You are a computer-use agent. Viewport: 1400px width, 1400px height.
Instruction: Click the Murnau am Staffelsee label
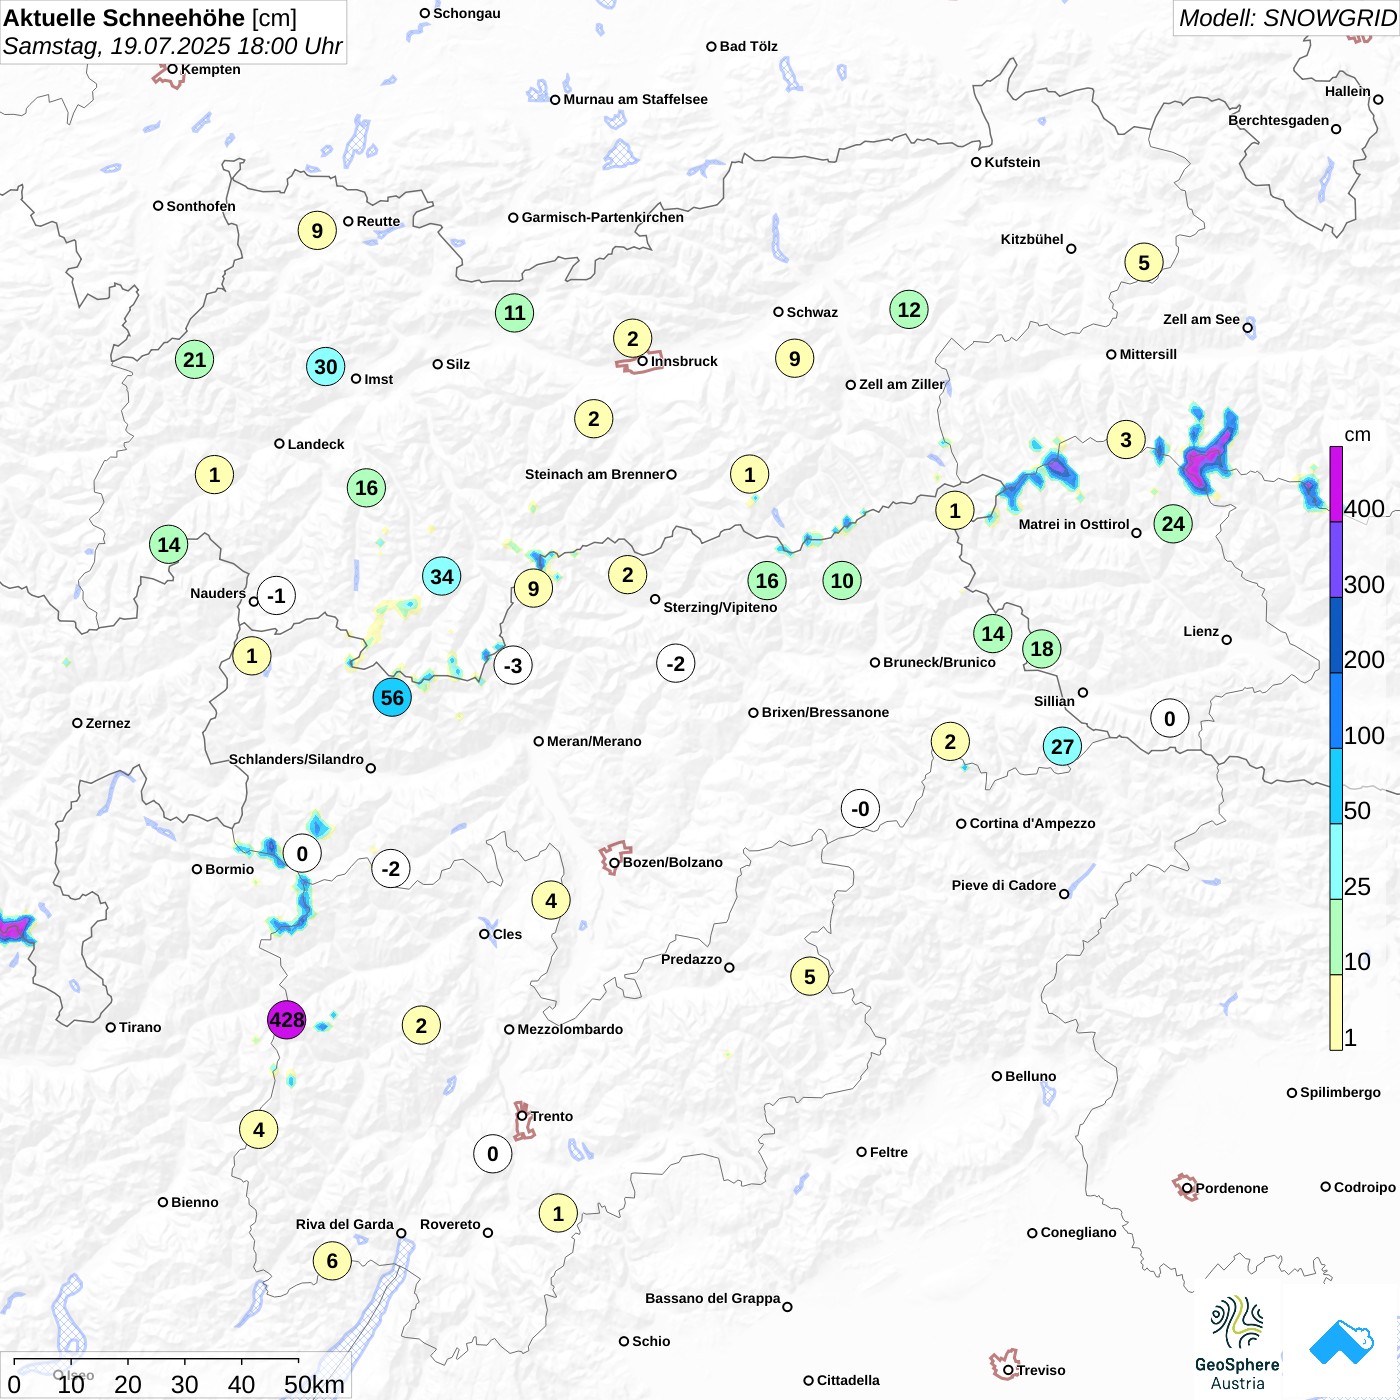tap(635, 99)
